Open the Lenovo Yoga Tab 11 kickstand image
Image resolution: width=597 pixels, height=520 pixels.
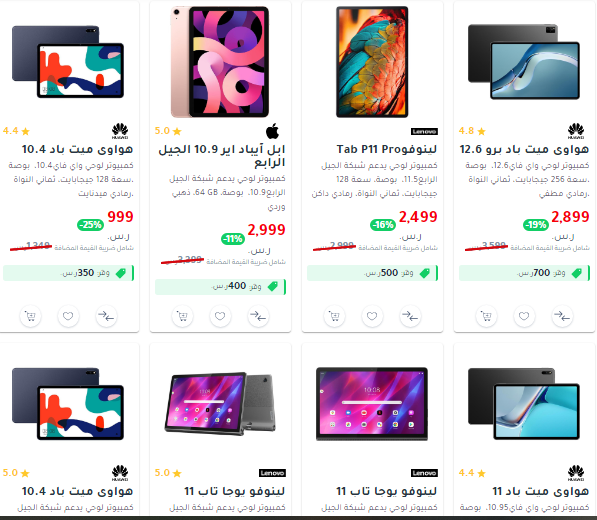pos(220,404)
